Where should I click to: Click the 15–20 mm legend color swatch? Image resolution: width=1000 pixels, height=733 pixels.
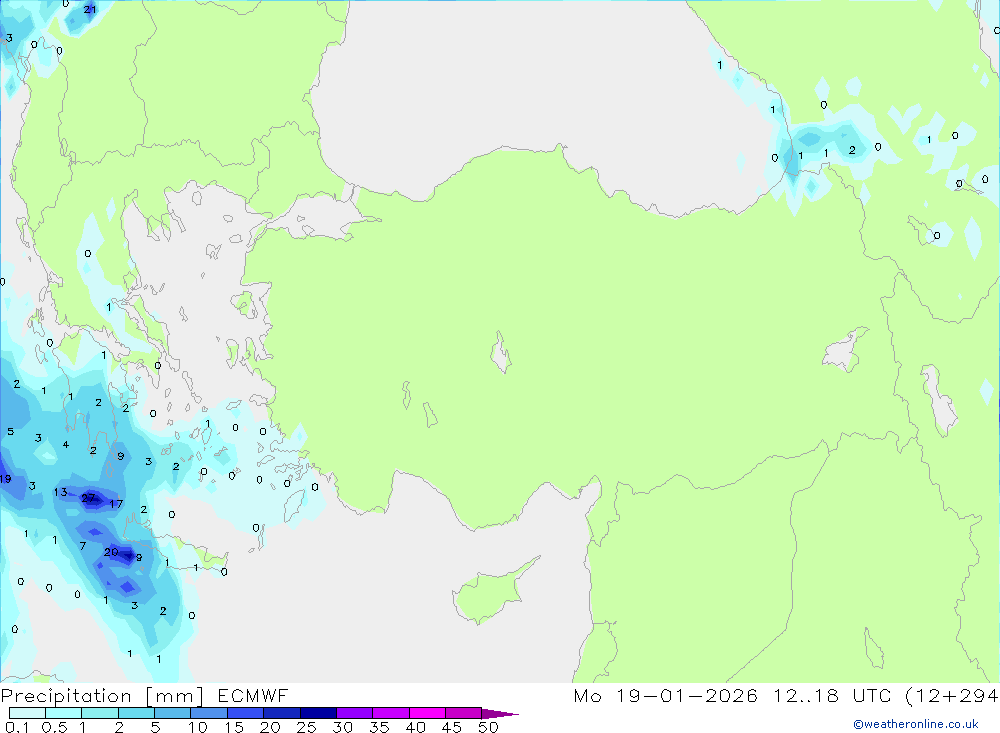(246, 713)
